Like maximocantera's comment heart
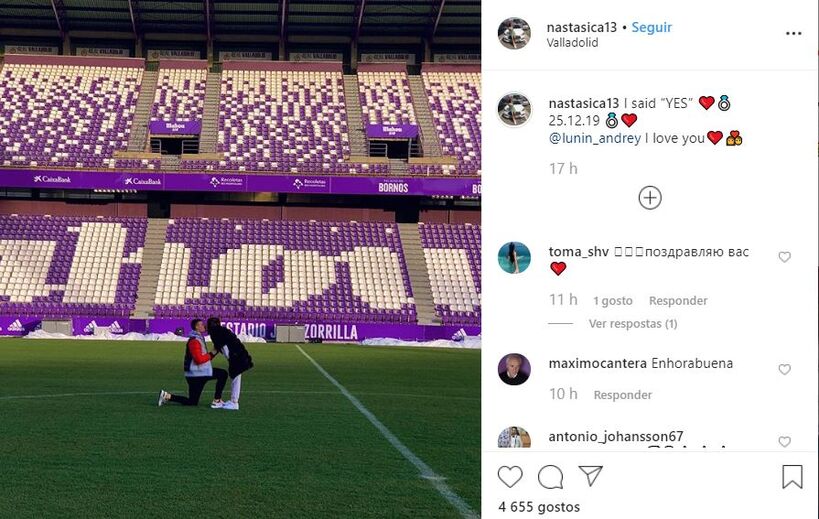The image size is (819, 519). (x=785, y=370)
